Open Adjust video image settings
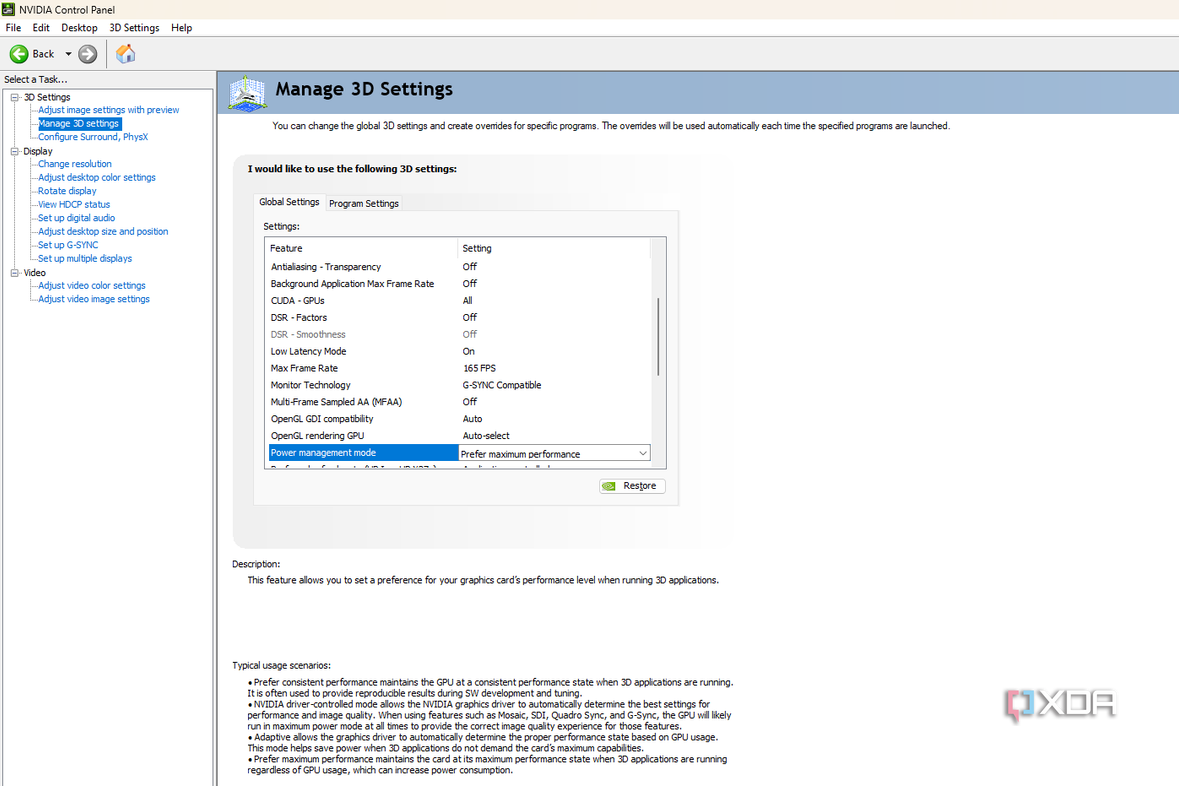The height and width of the screenshot is (786, 1179). [93, 299]
